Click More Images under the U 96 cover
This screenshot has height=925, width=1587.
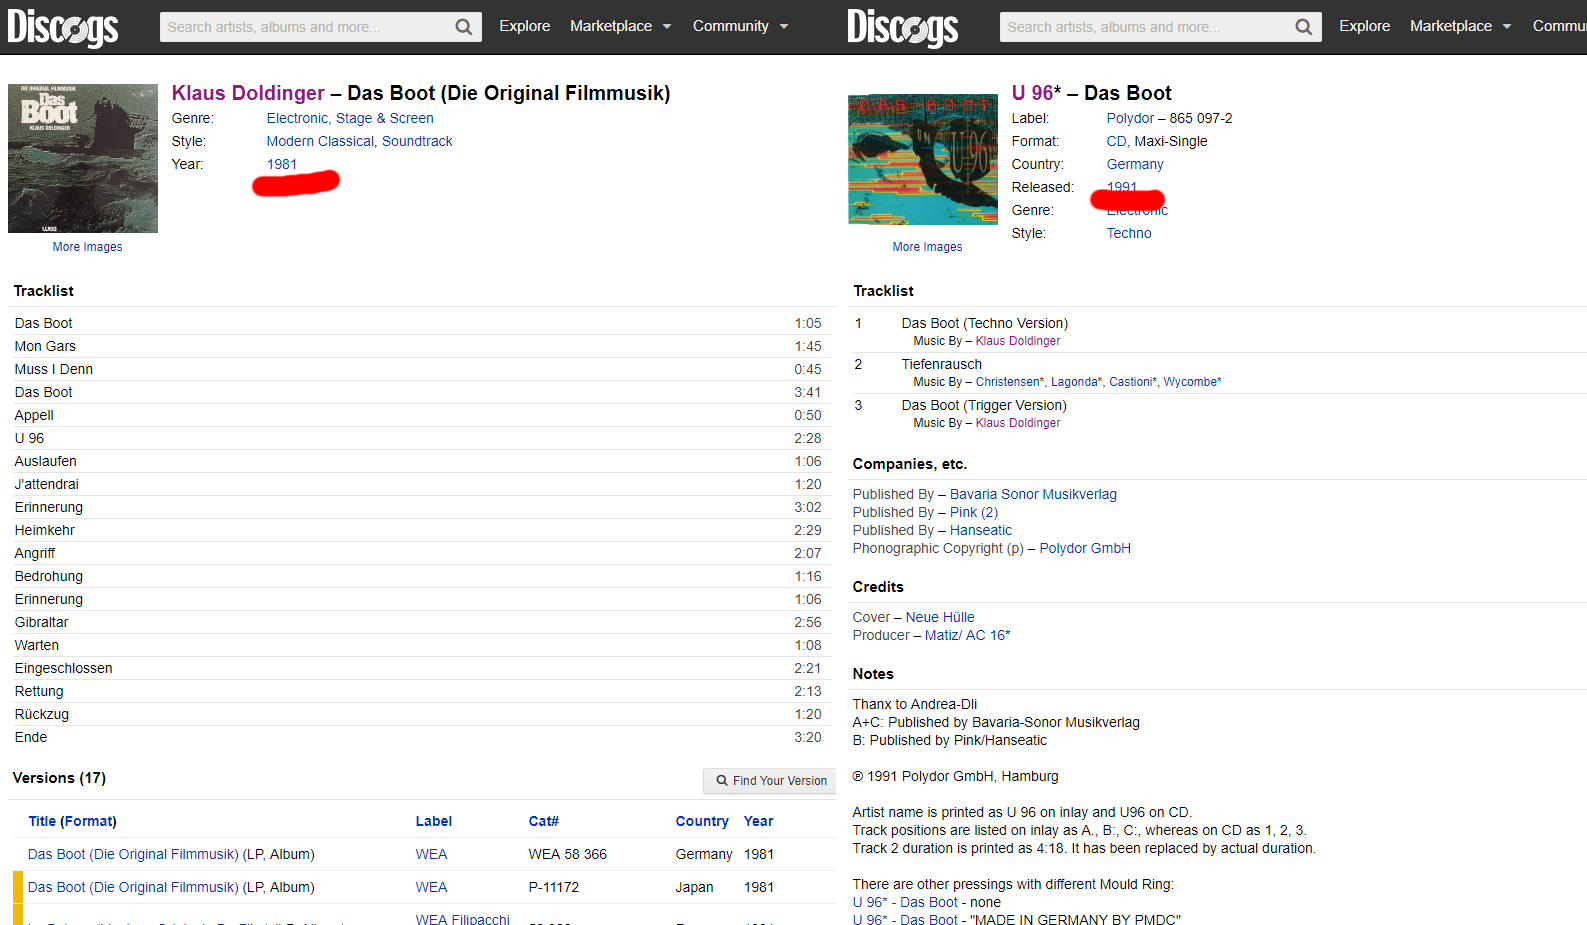928,247
